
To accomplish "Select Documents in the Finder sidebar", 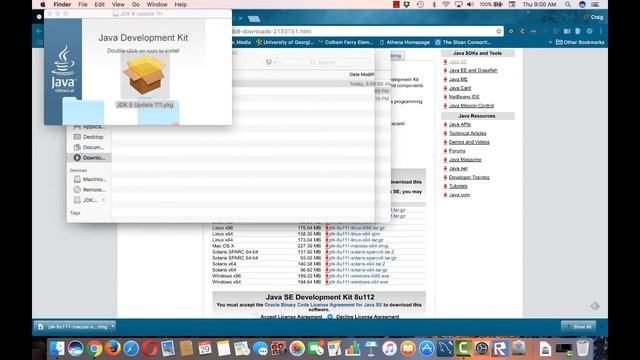I will (89, 147).
